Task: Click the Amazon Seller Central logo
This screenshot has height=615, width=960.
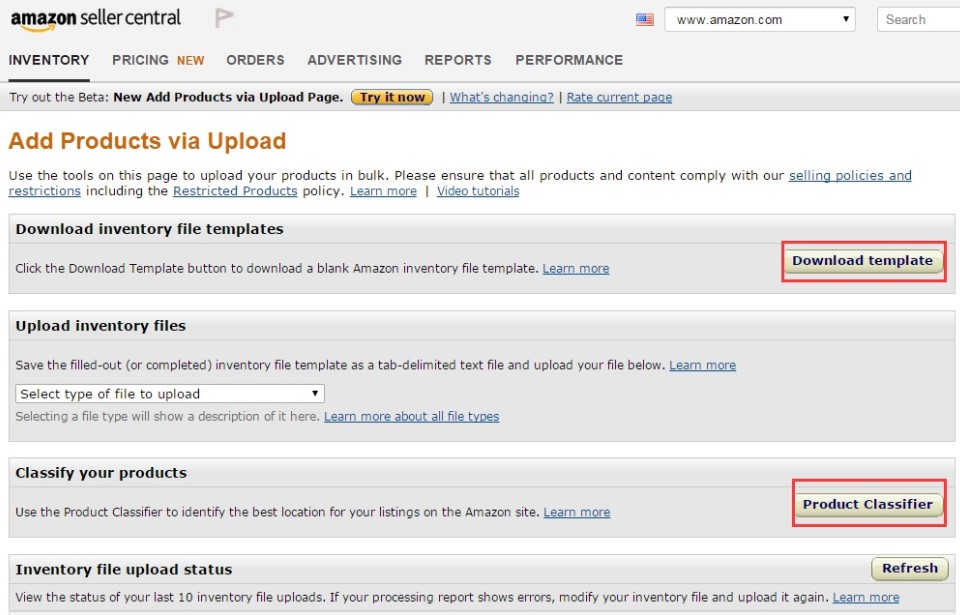Action: pyautogui.click(x=96, y=19)
